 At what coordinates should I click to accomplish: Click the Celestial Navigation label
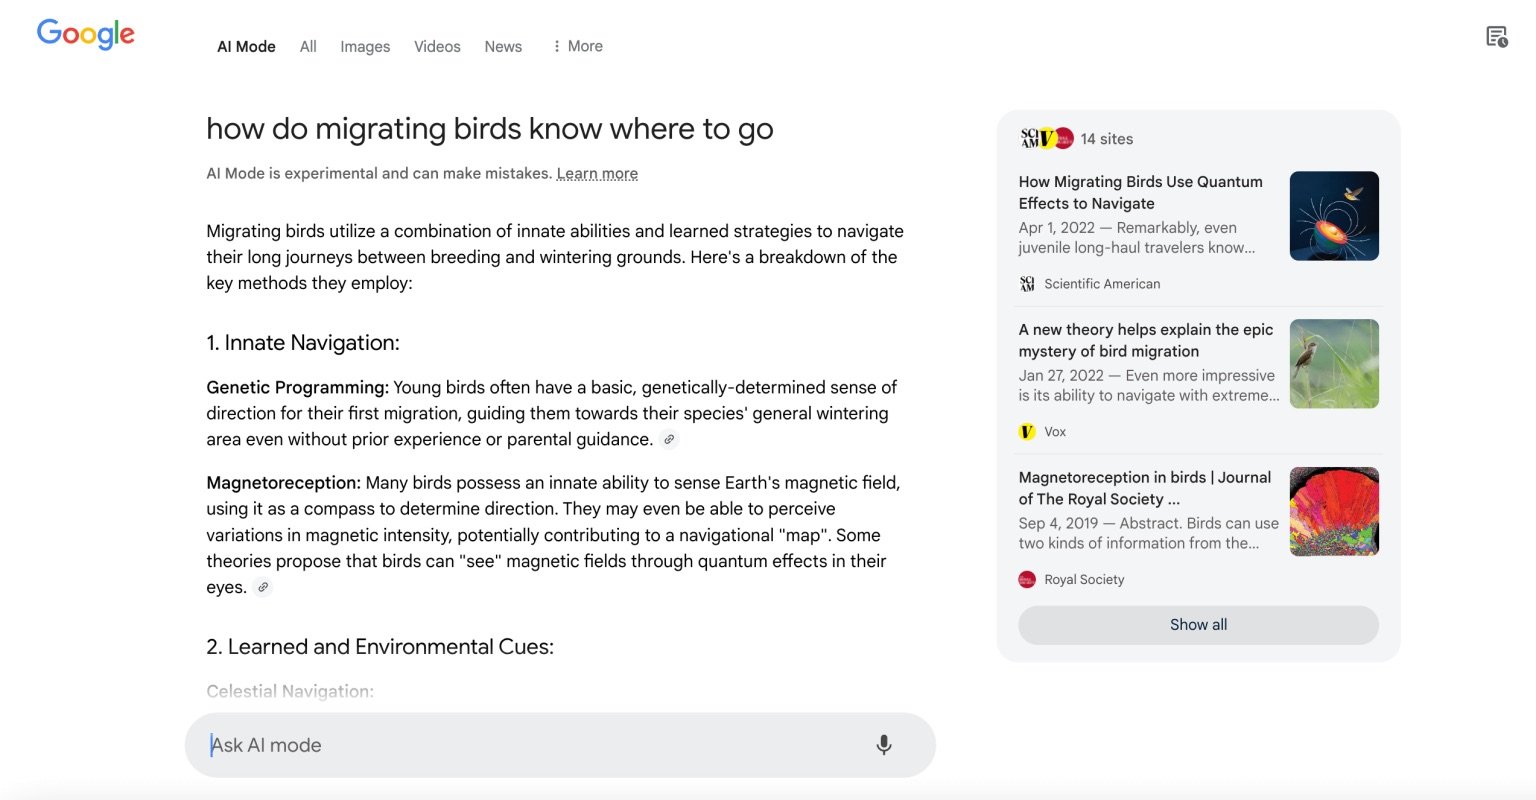290,691
